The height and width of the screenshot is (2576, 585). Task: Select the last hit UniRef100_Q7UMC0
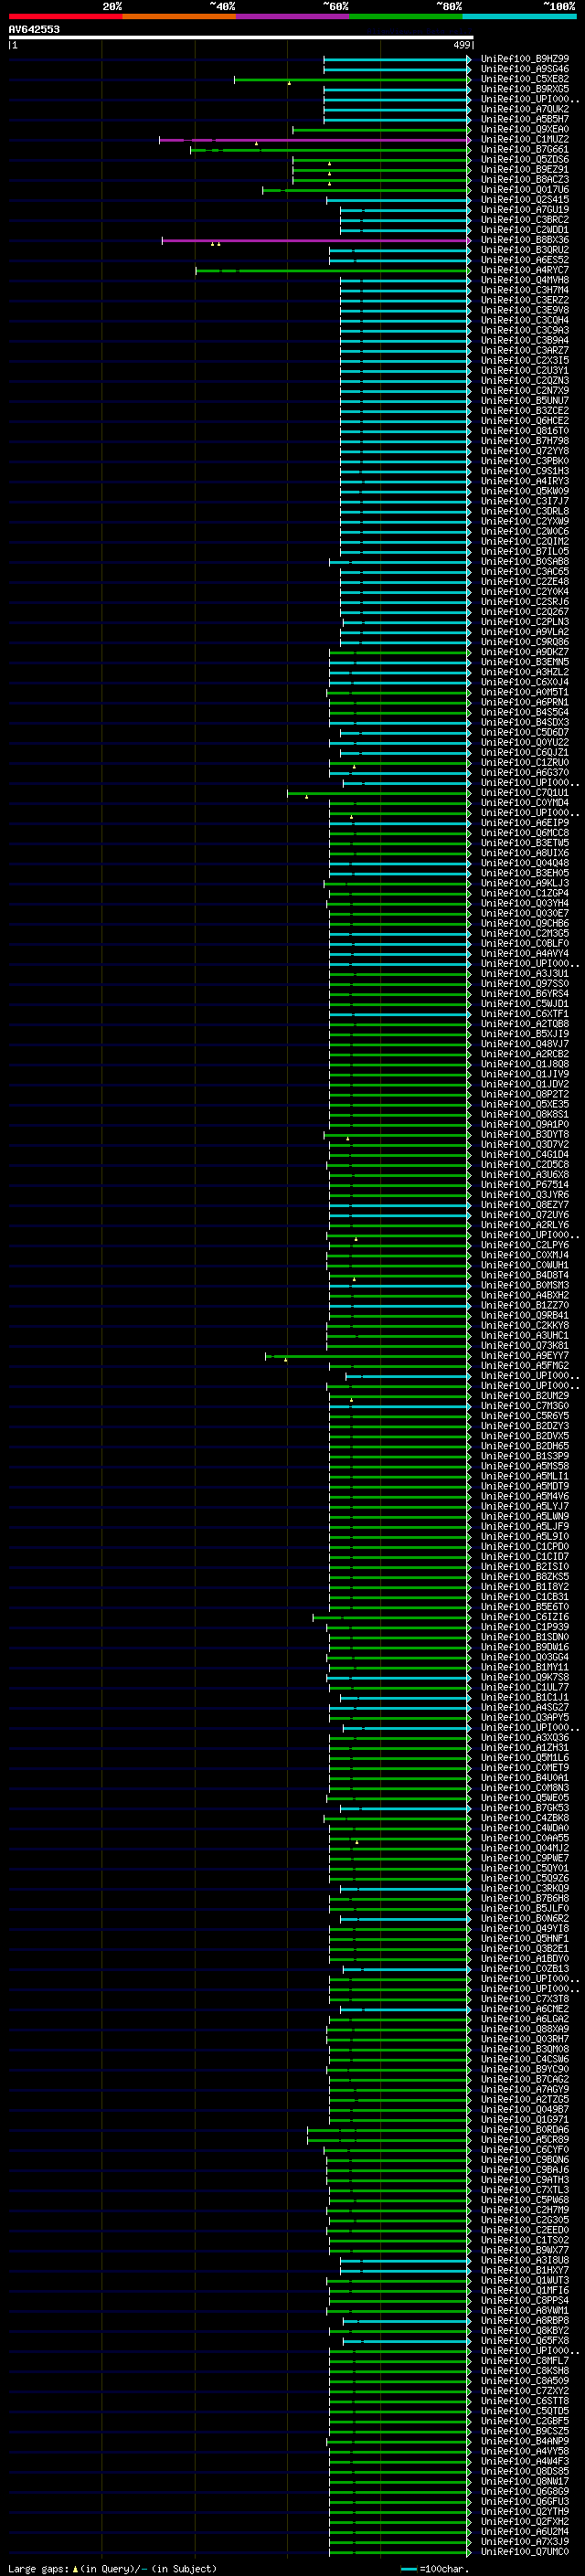(x=525, y=2551)
